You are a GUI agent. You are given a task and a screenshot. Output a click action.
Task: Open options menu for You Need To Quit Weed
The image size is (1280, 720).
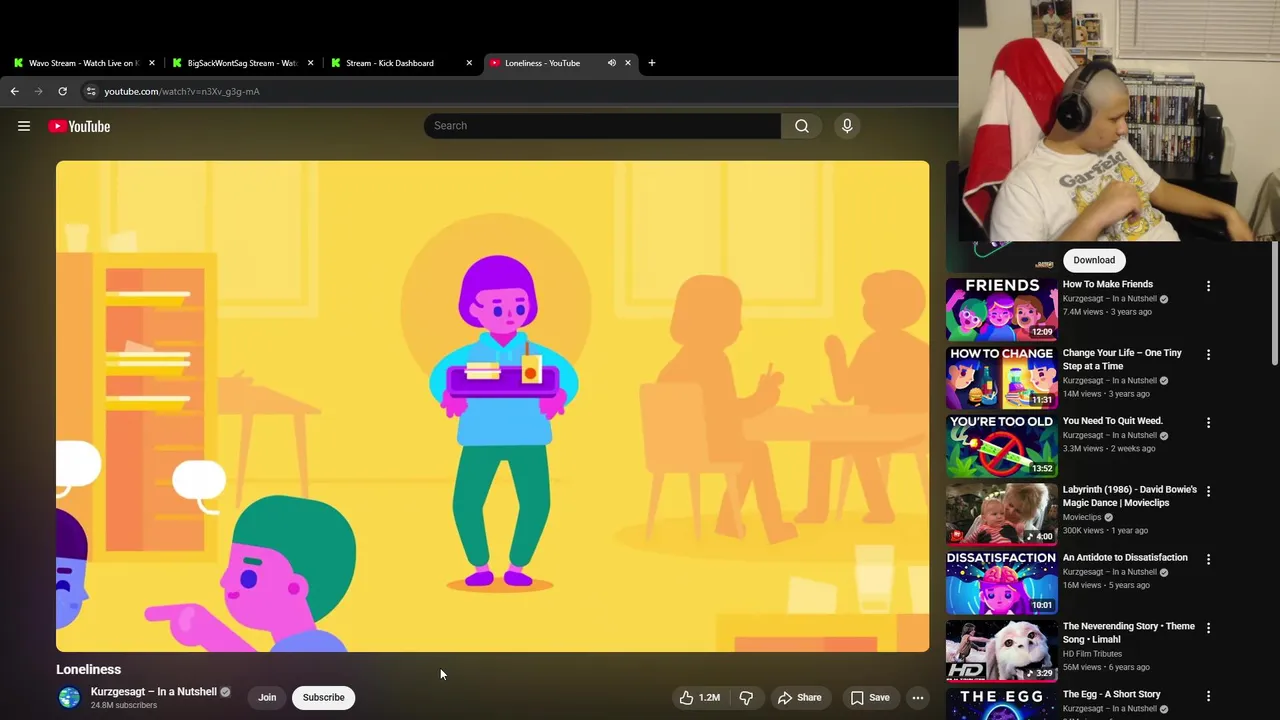click(1208, 423)
